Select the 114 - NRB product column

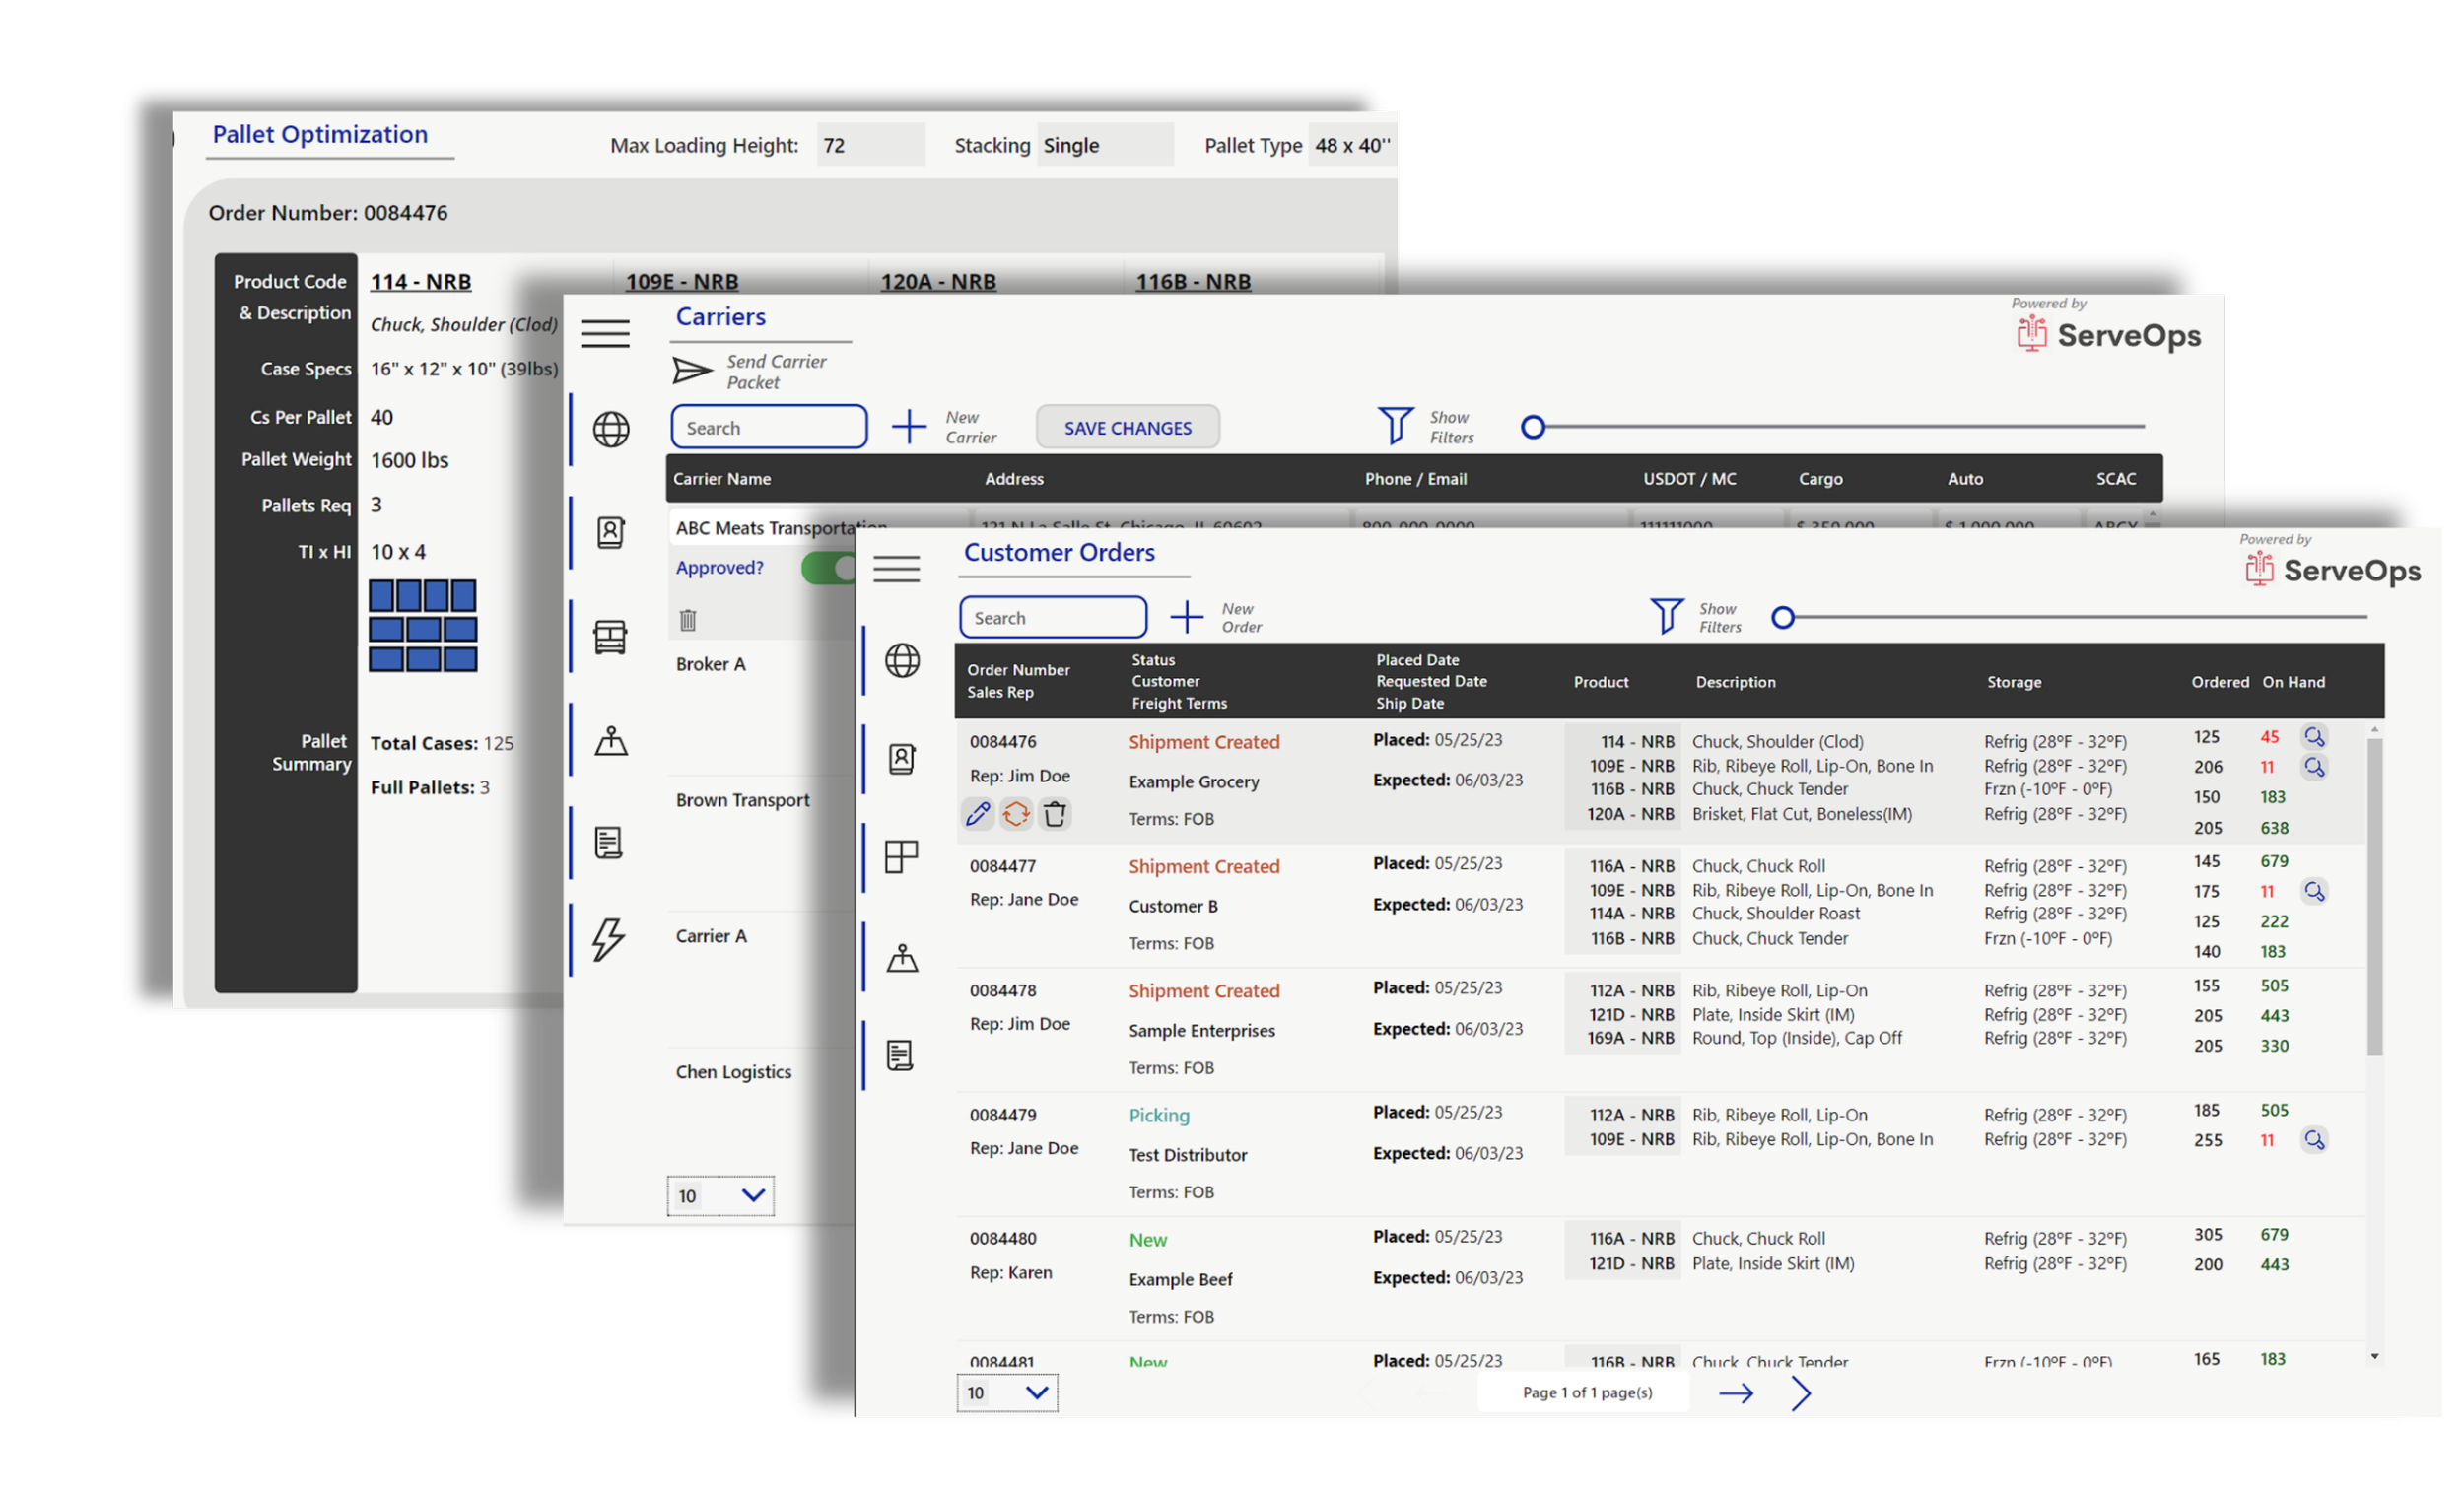coord(421,282)
